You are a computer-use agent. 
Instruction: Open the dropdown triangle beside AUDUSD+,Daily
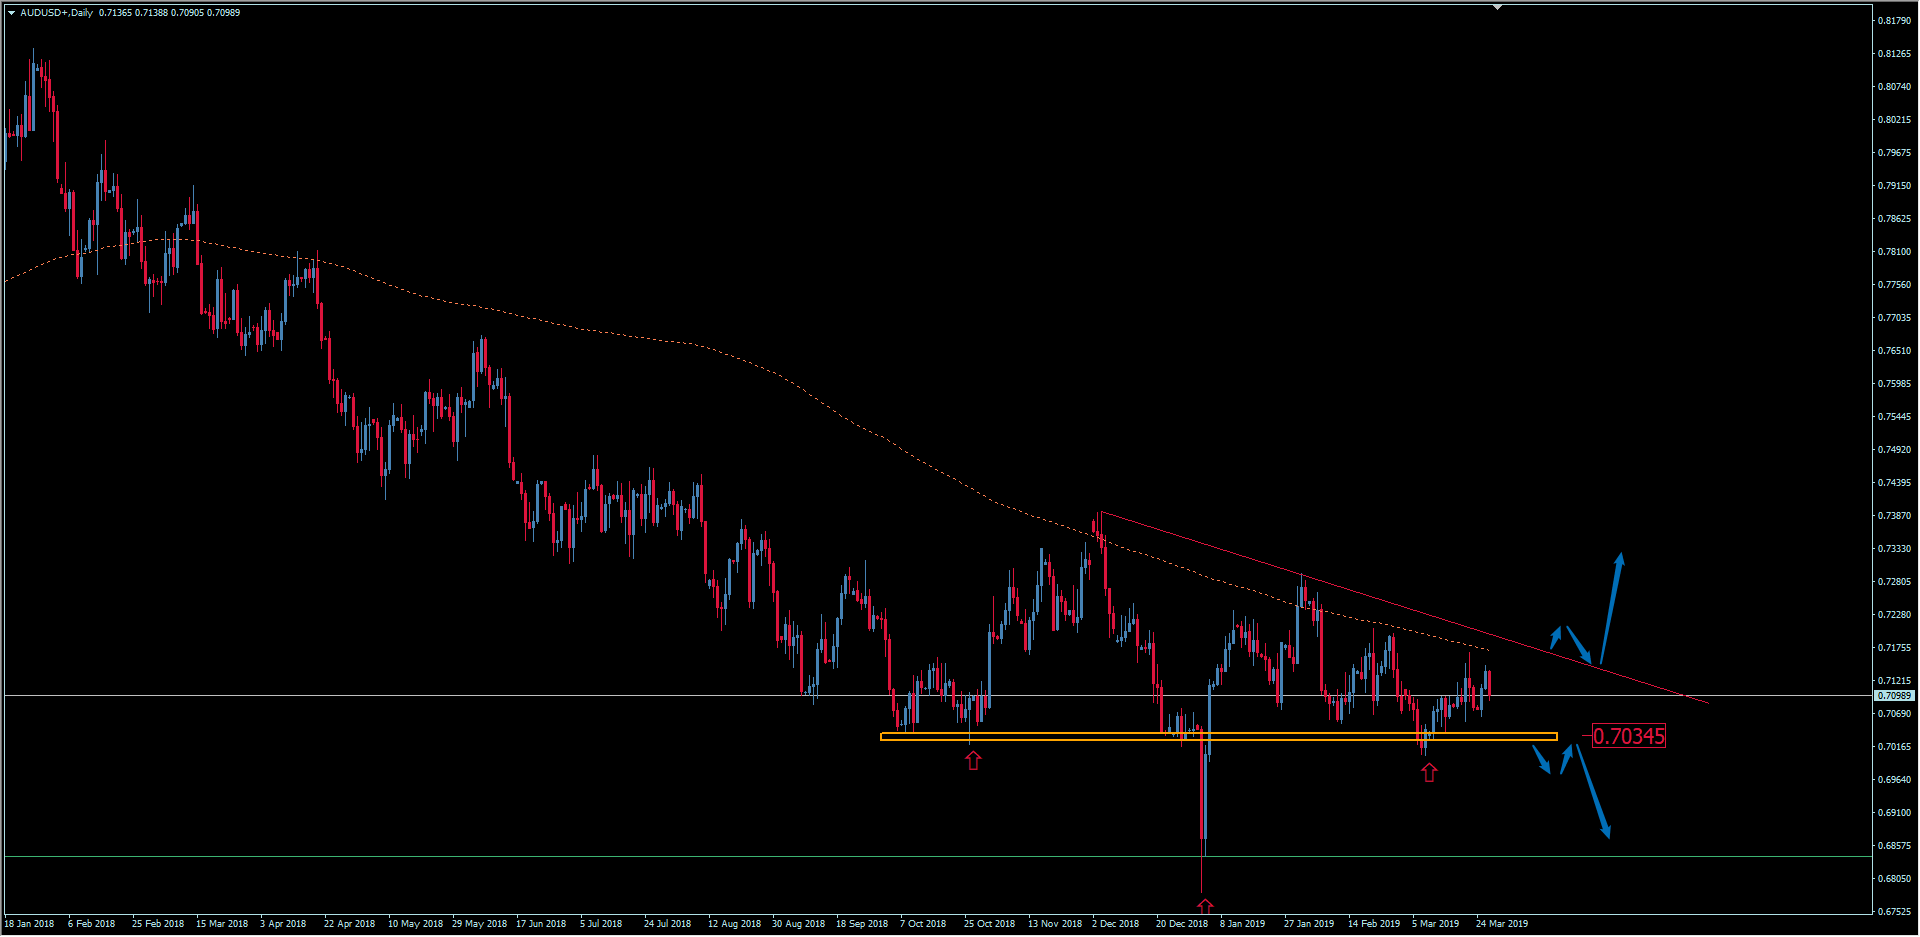click(11, 13)
